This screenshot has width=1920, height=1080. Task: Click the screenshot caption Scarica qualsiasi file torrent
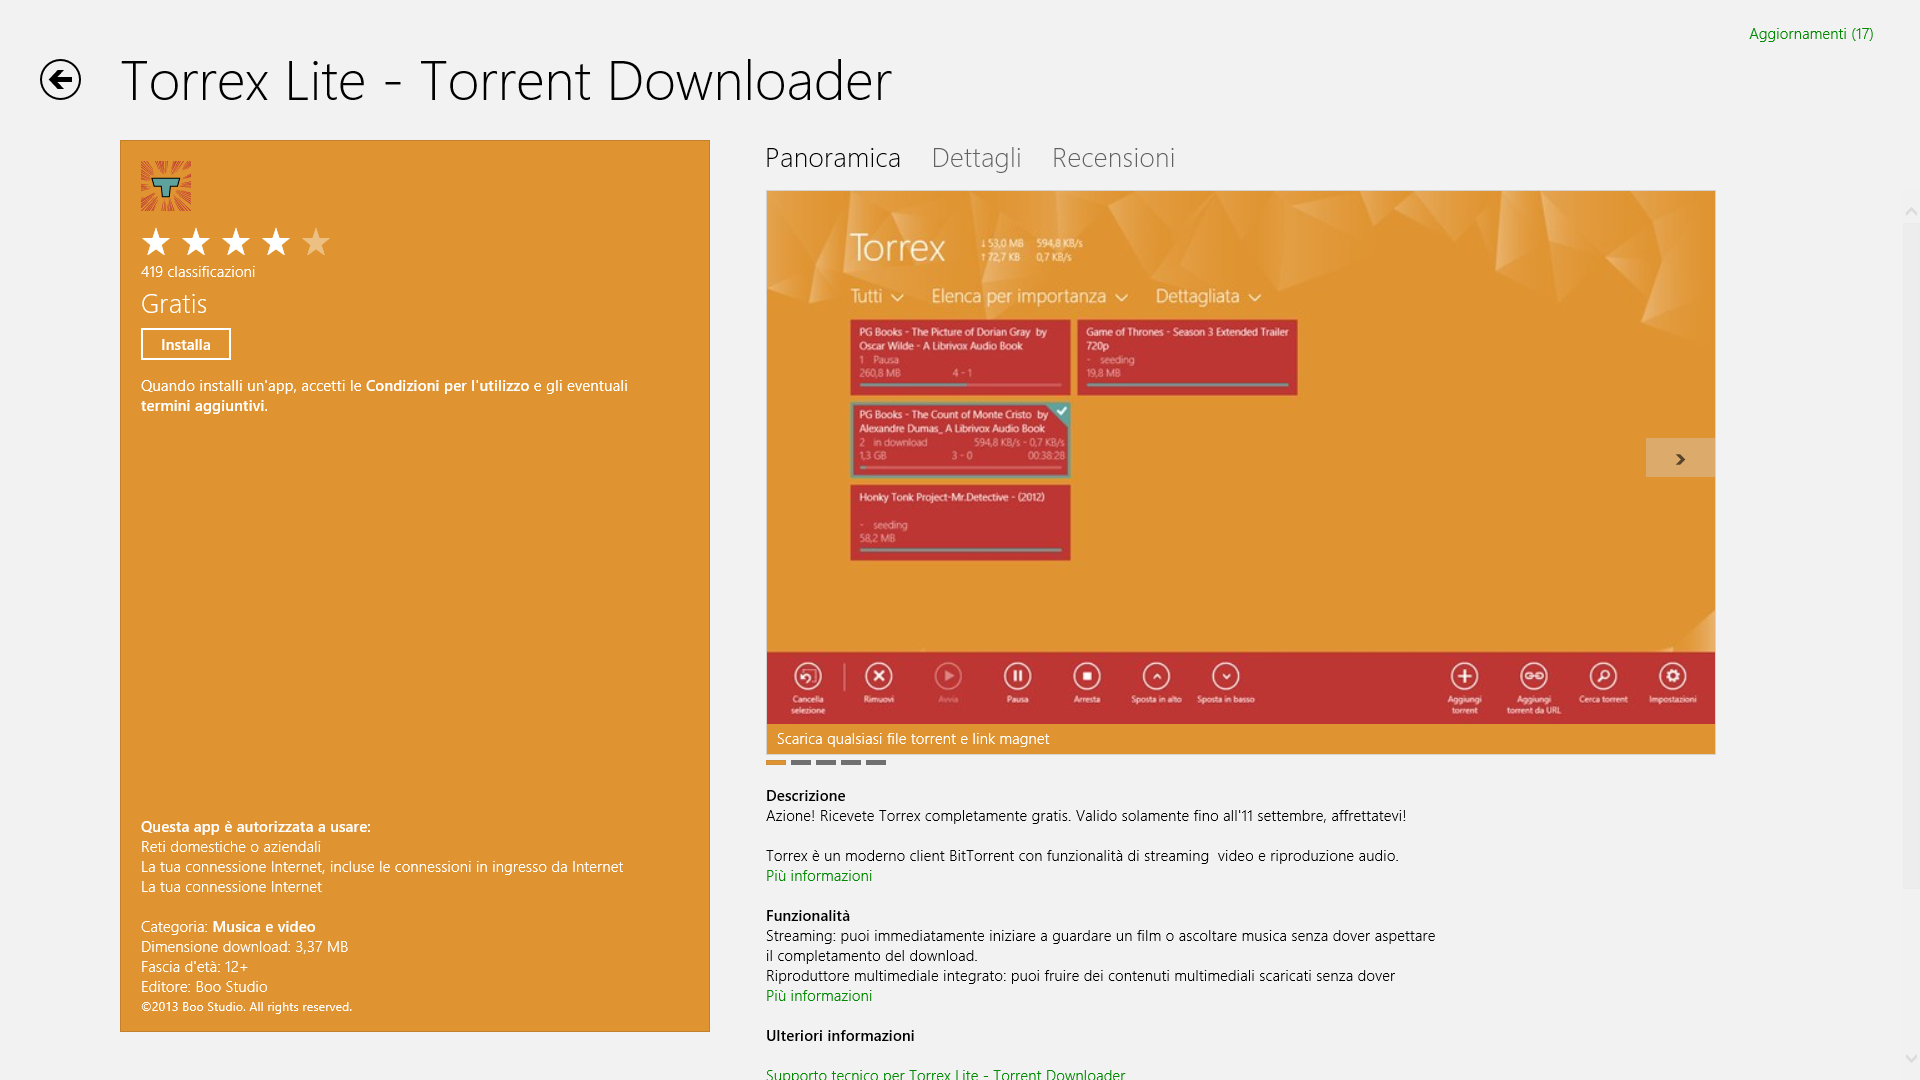[913, 739]
